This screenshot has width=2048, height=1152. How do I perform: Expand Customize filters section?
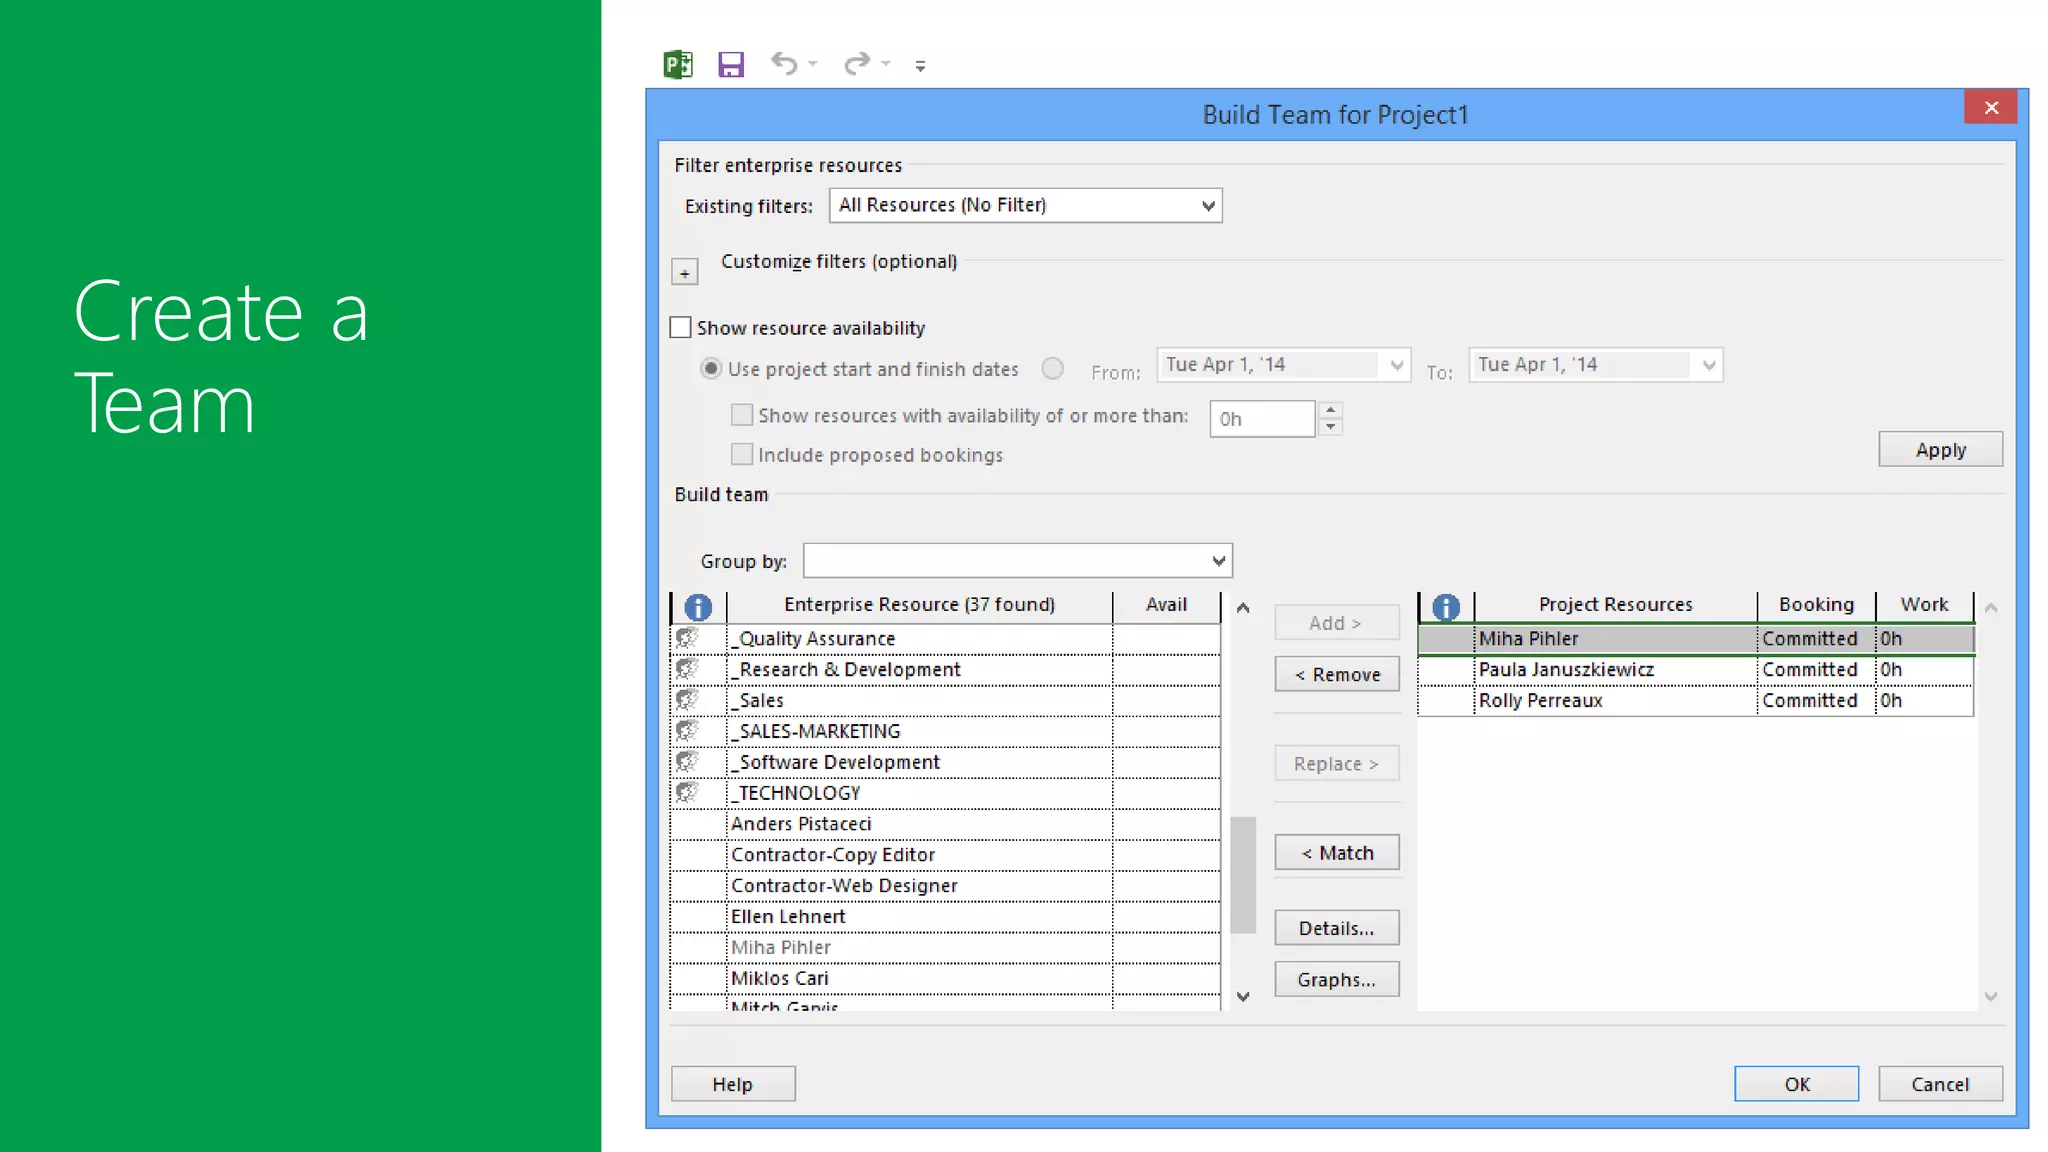click(685, 272)
